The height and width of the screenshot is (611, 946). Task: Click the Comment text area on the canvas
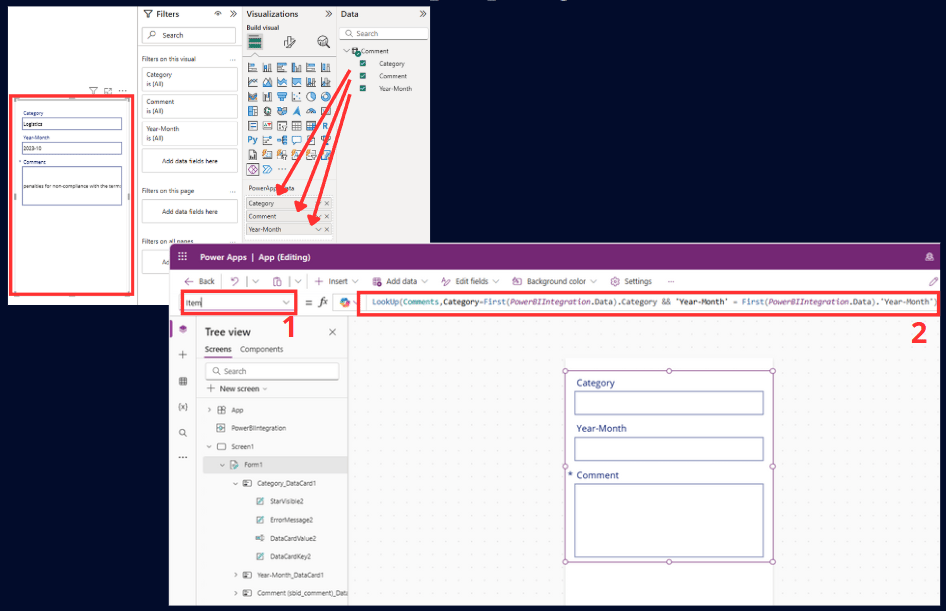[x=668, y=520]
